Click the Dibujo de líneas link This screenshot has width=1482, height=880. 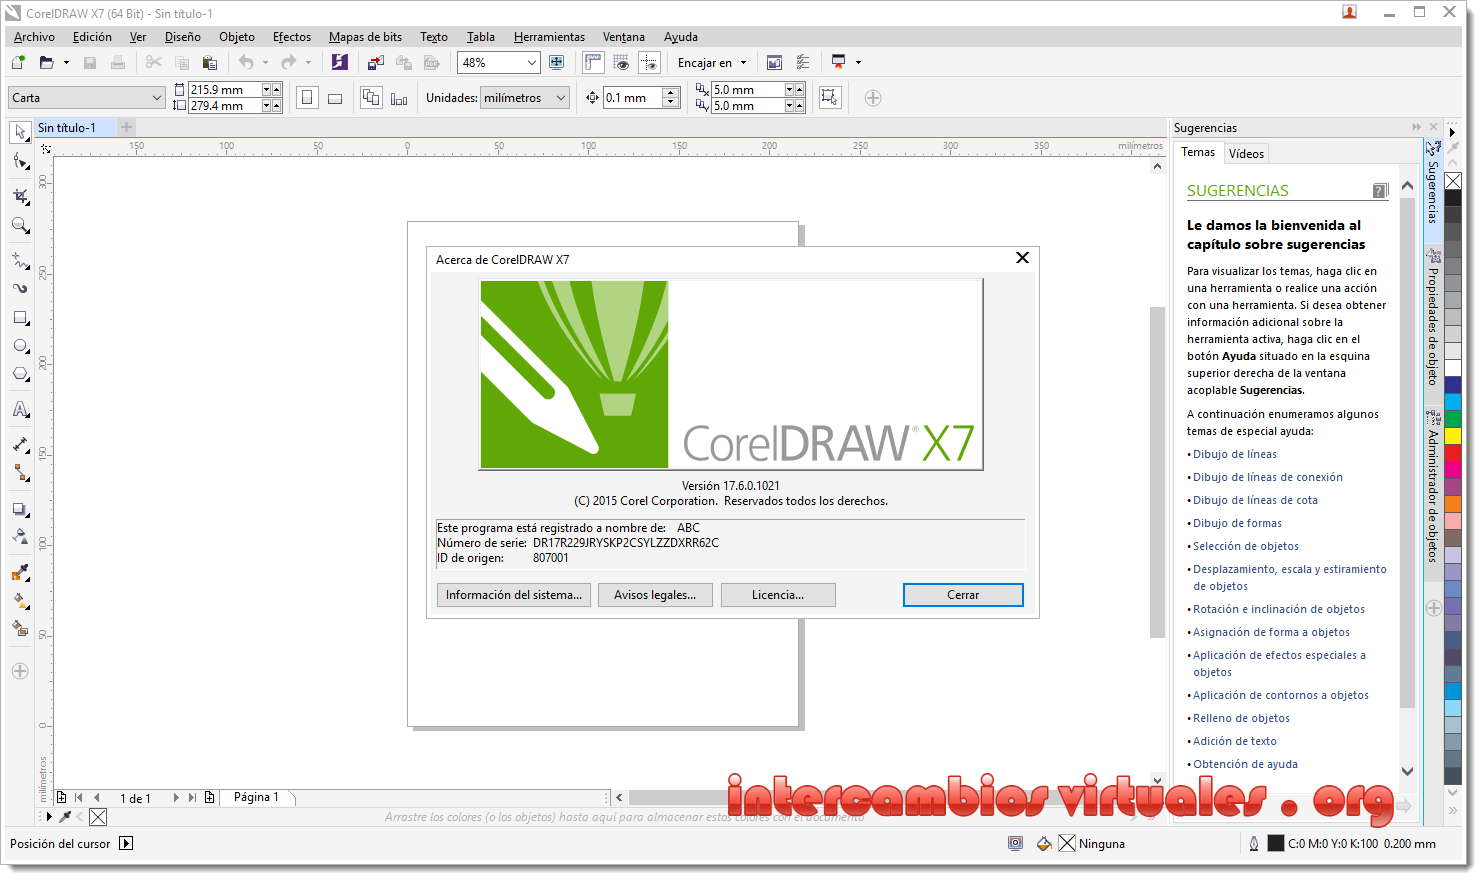tap(1234, 454)
